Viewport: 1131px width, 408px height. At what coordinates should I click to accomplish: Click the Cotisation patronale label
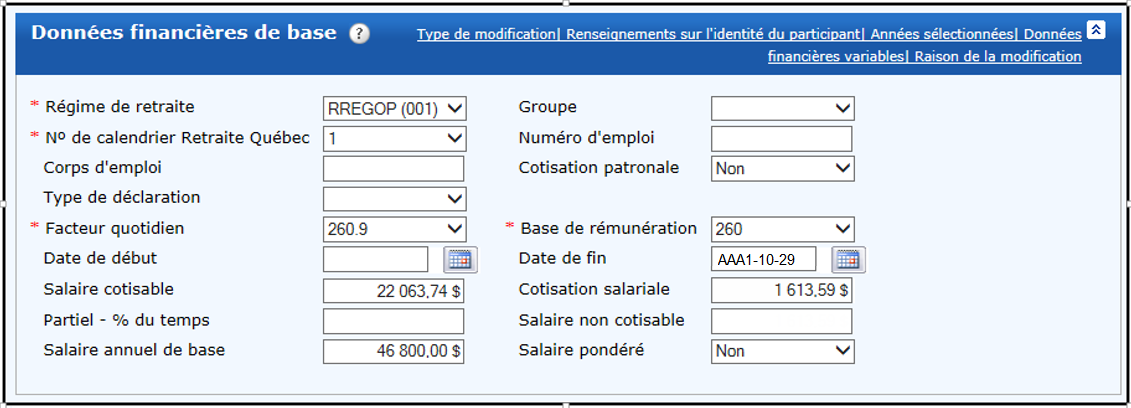599,167
